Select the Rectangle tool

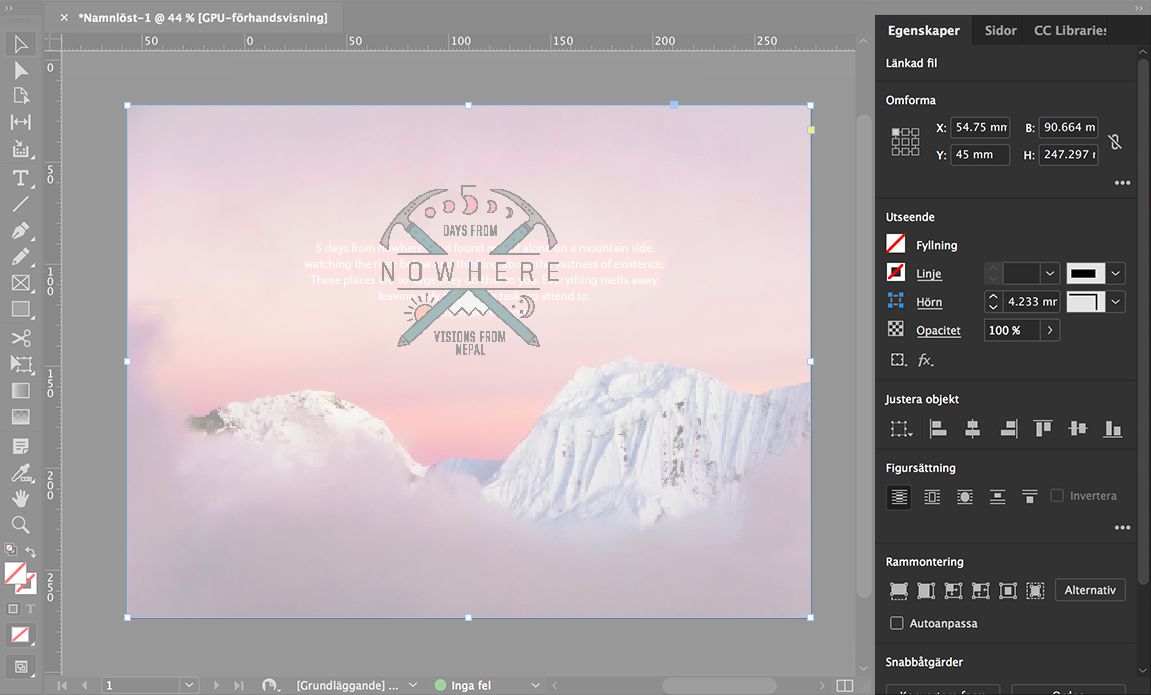tap(21, 309)
